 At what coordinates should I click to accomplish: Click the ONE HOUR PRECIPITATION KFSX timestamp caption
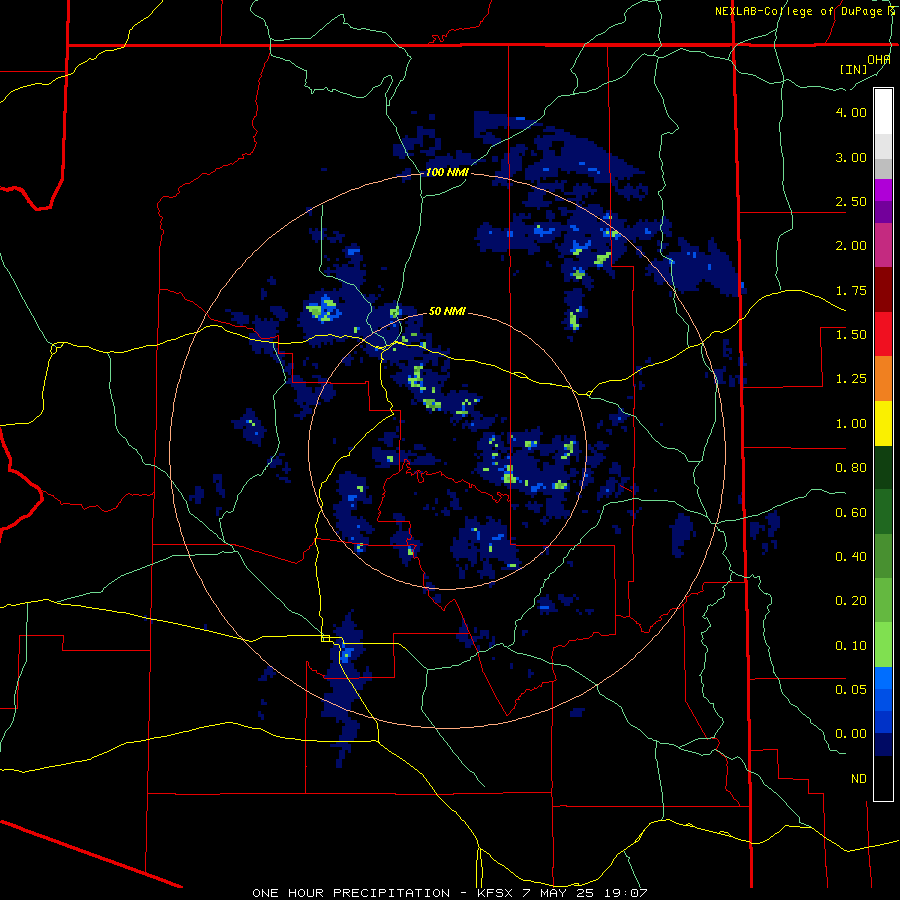450,893
